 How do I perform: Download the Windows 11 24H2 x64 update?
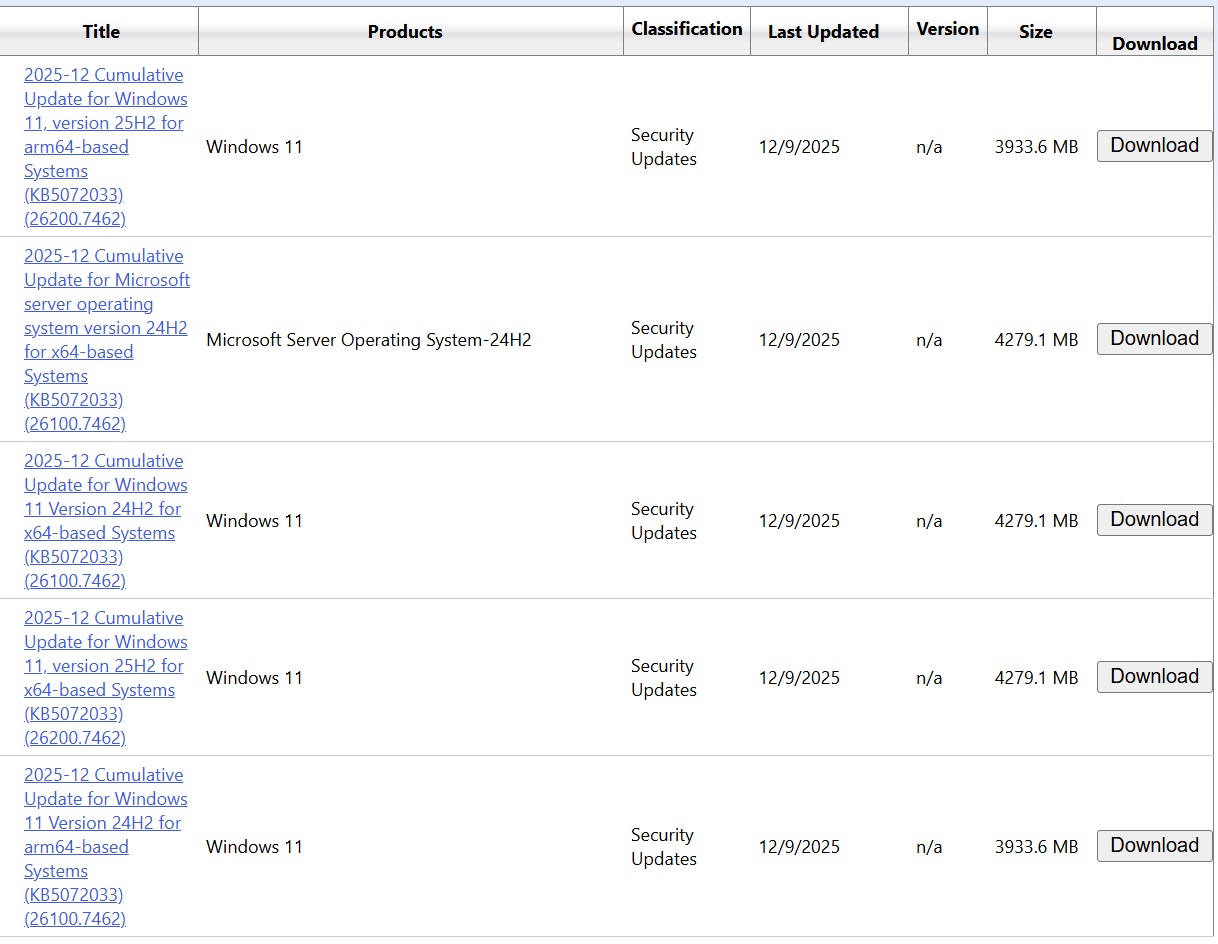coord(1154,520)
